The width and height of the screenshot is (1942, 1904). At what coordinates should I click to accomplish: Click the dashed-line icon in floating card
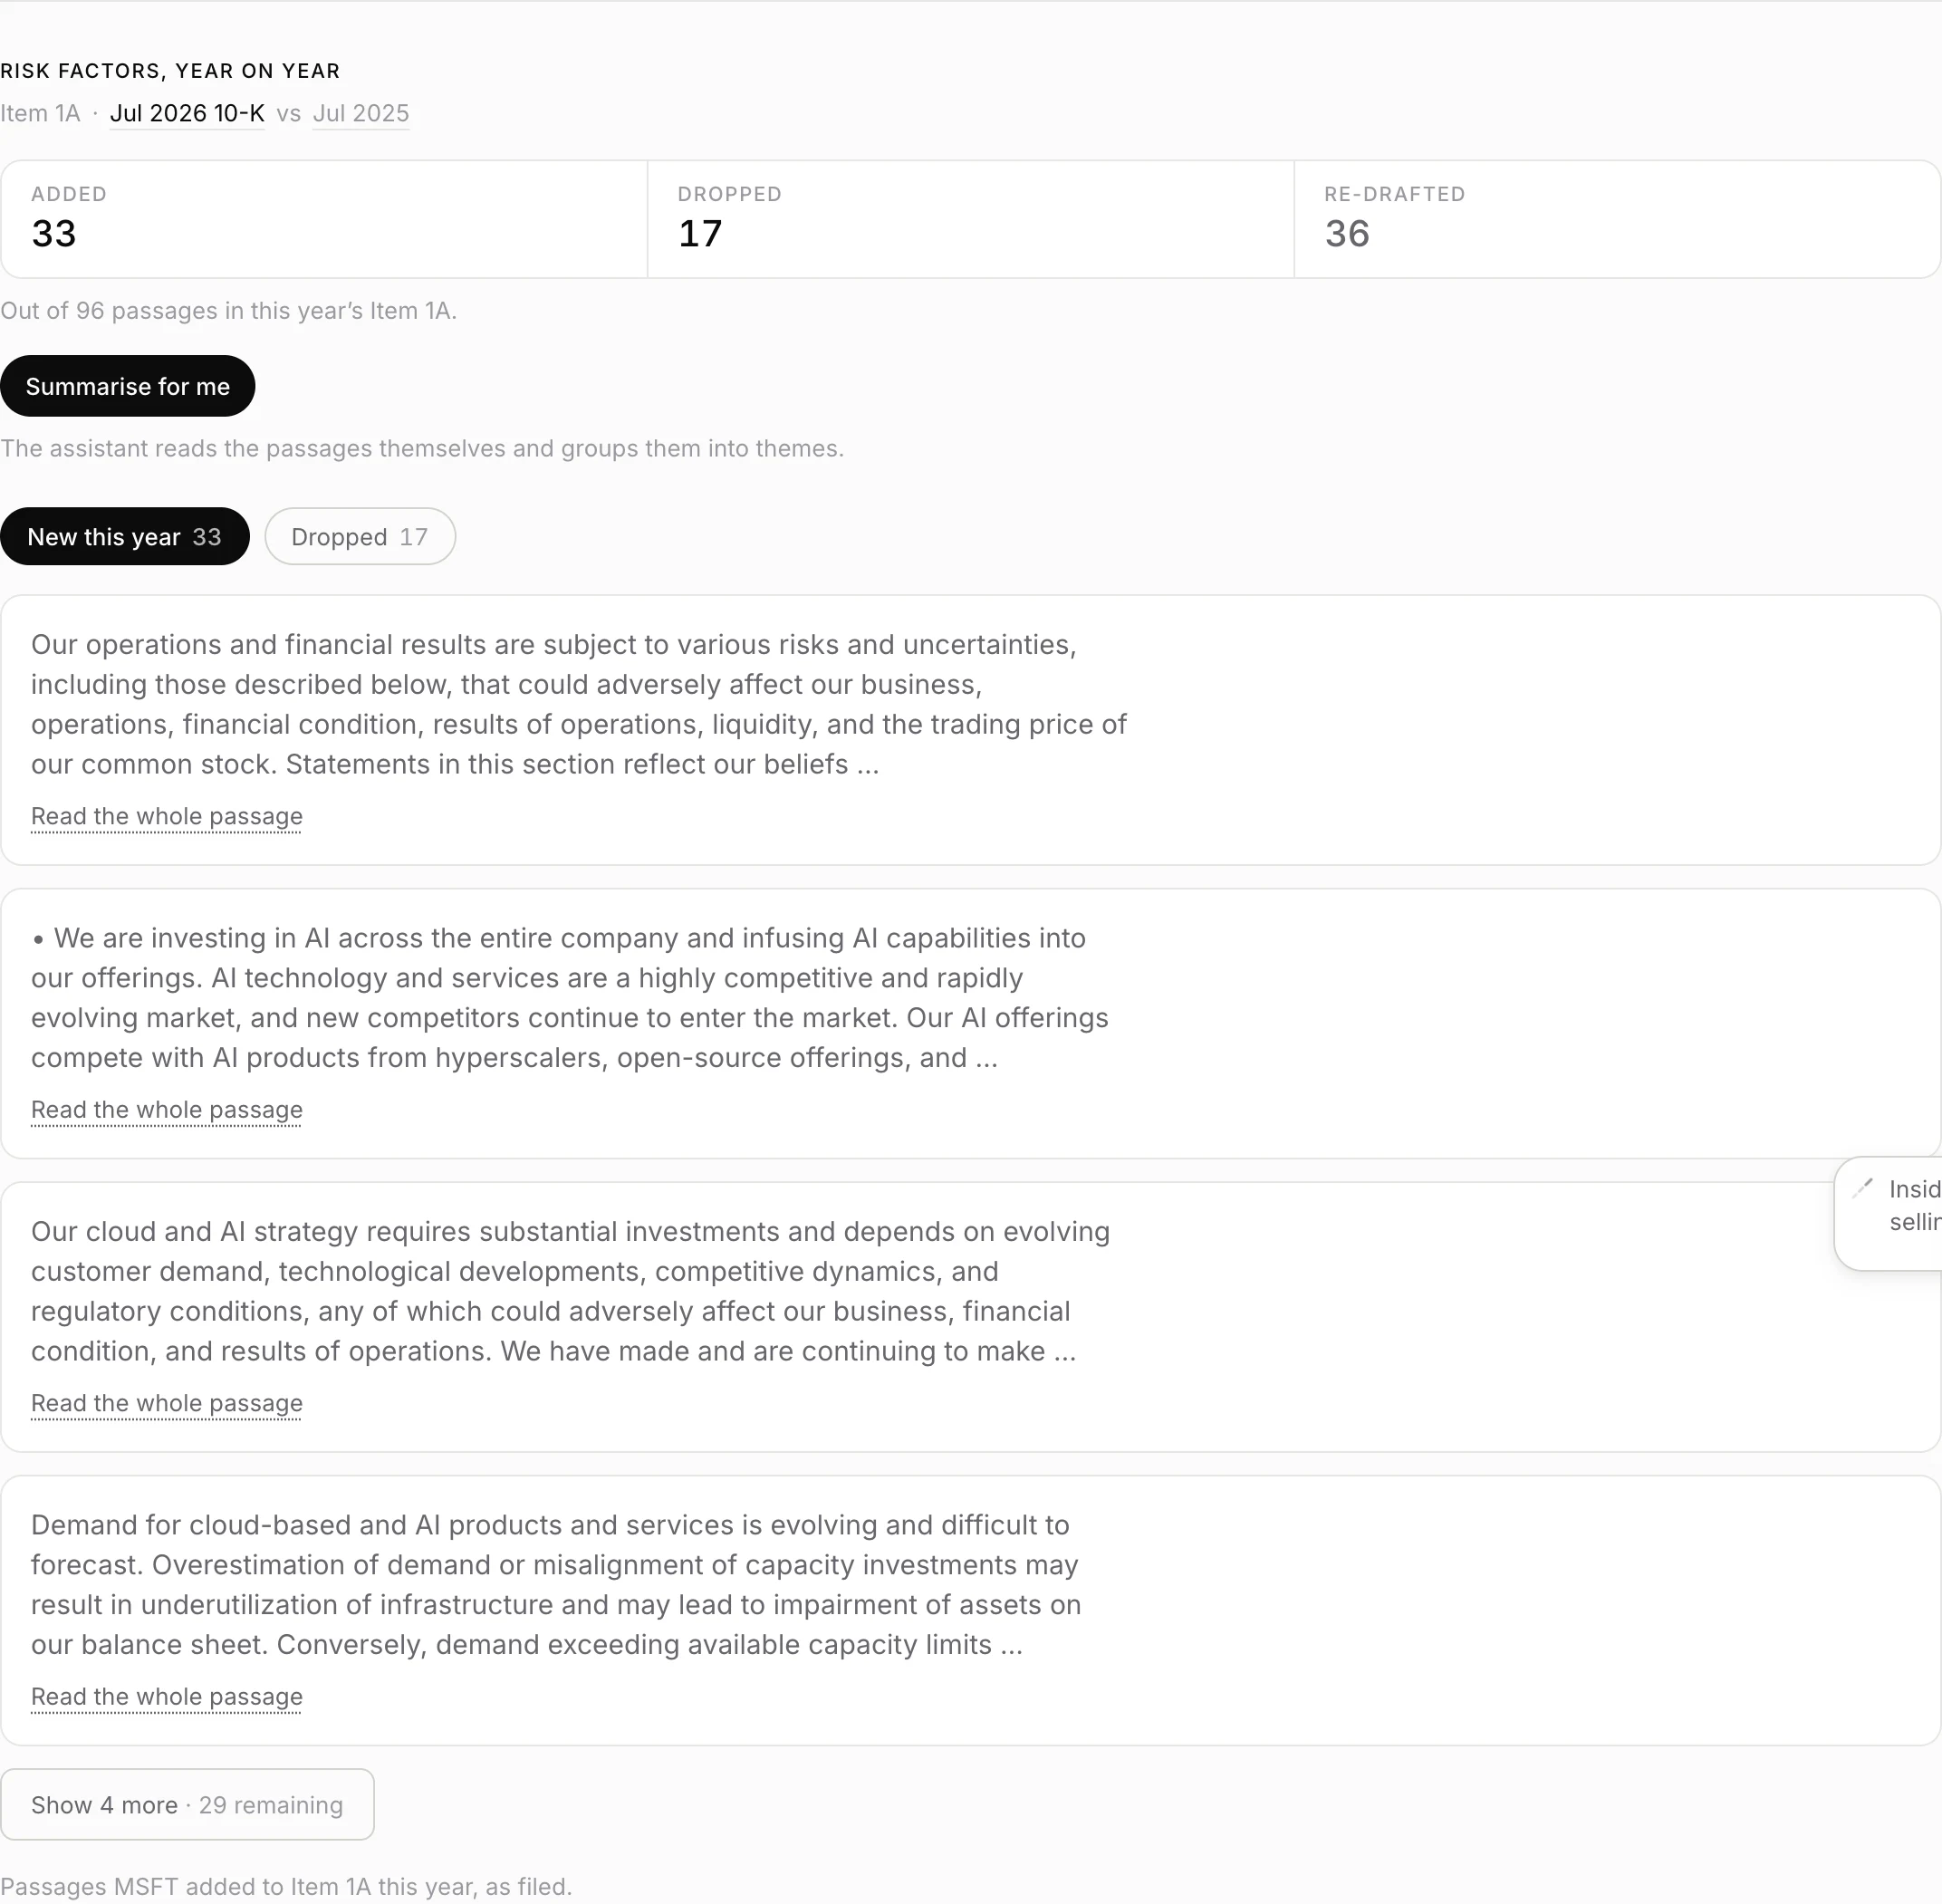(1862, 1188)
